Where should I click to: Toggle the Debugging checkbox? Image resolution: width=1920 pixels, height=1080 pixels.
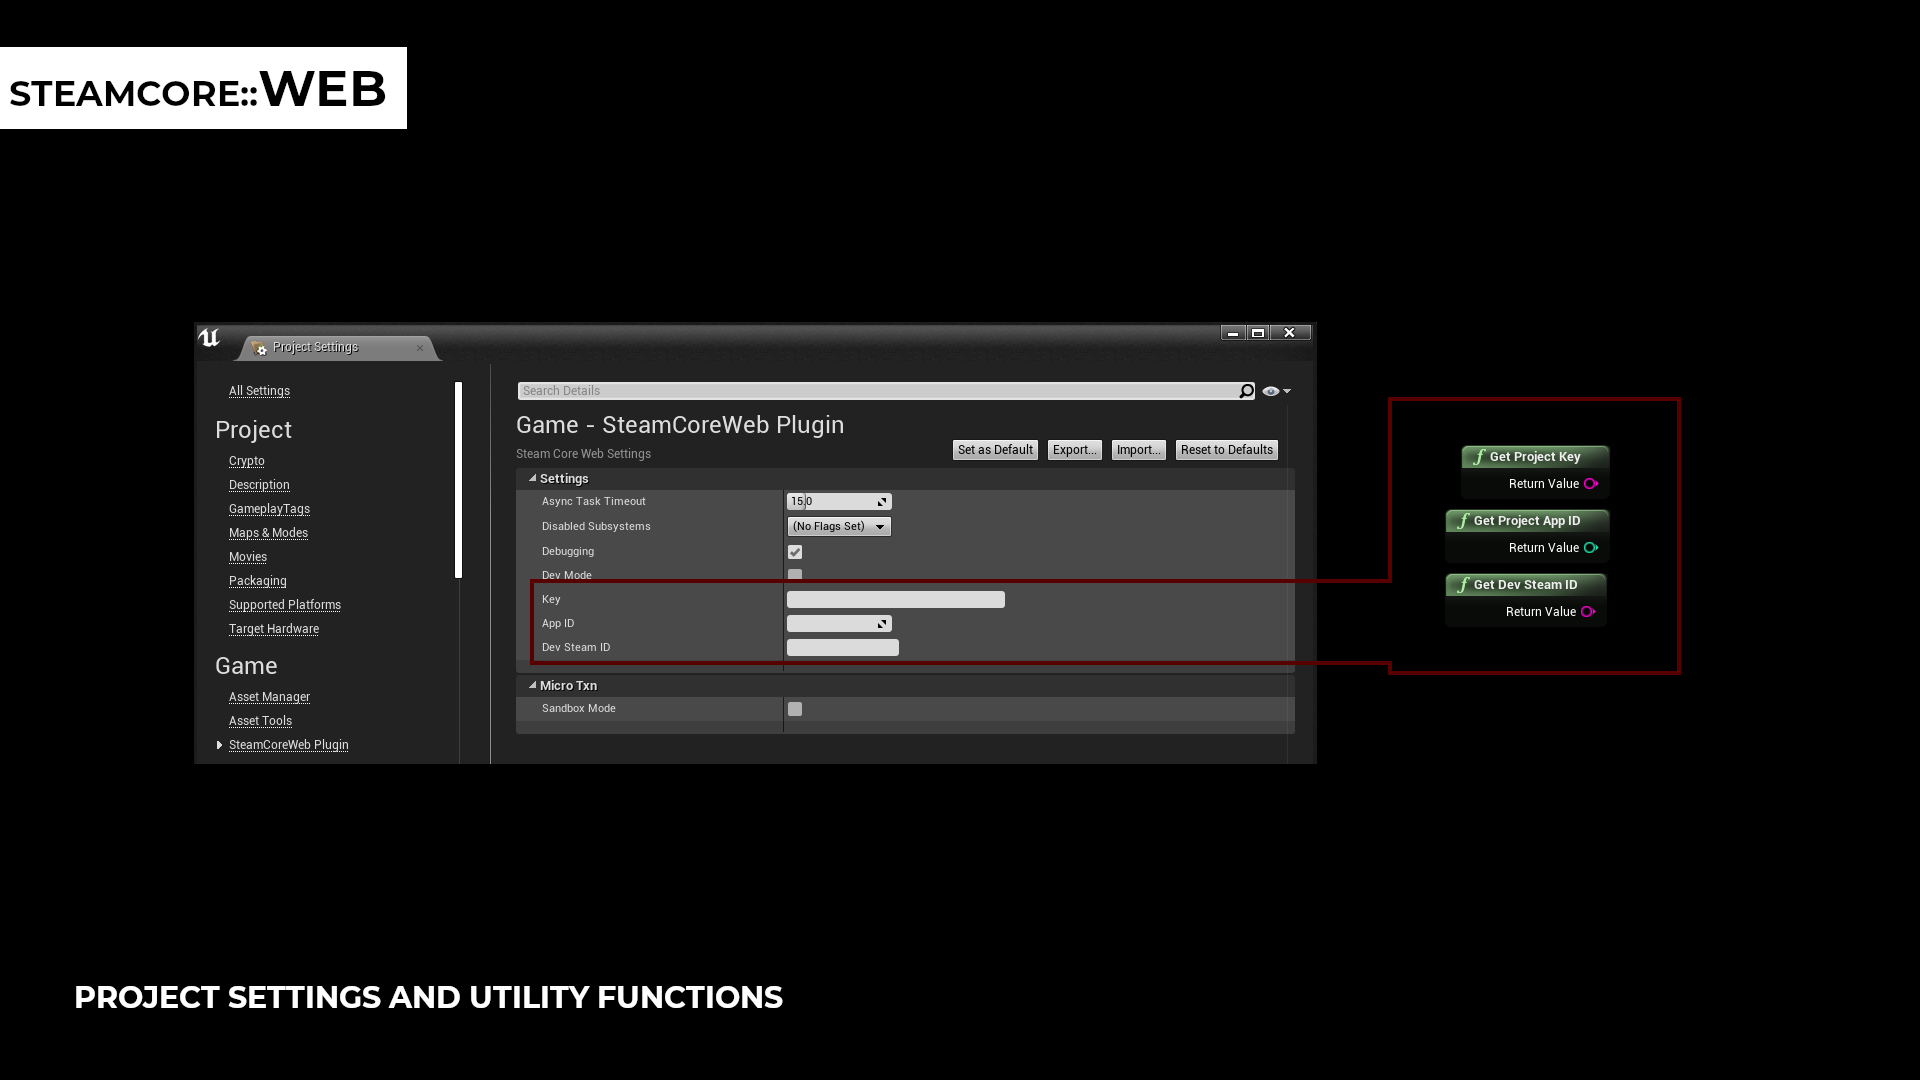pos(795,552)
